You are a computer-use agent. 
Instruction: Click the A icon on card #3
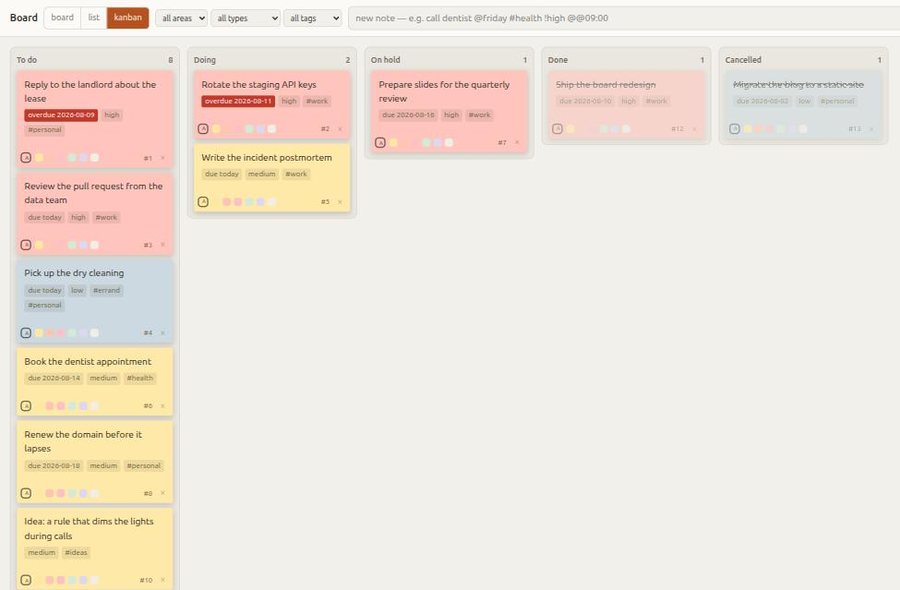coord(26,244)
